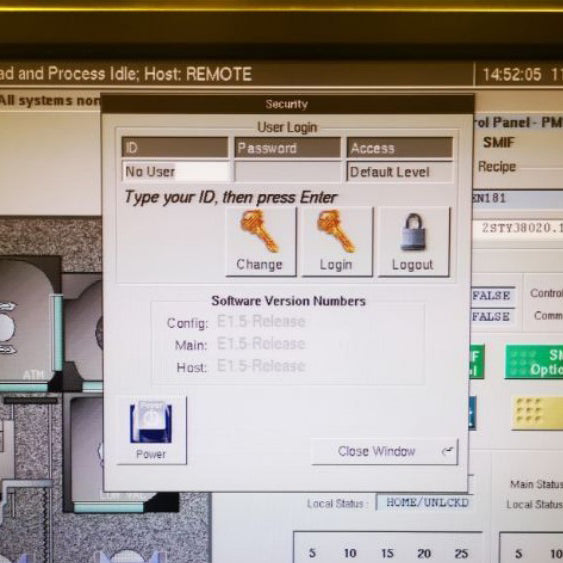Click the ID input field showing No User

click(x=176, y=172)
